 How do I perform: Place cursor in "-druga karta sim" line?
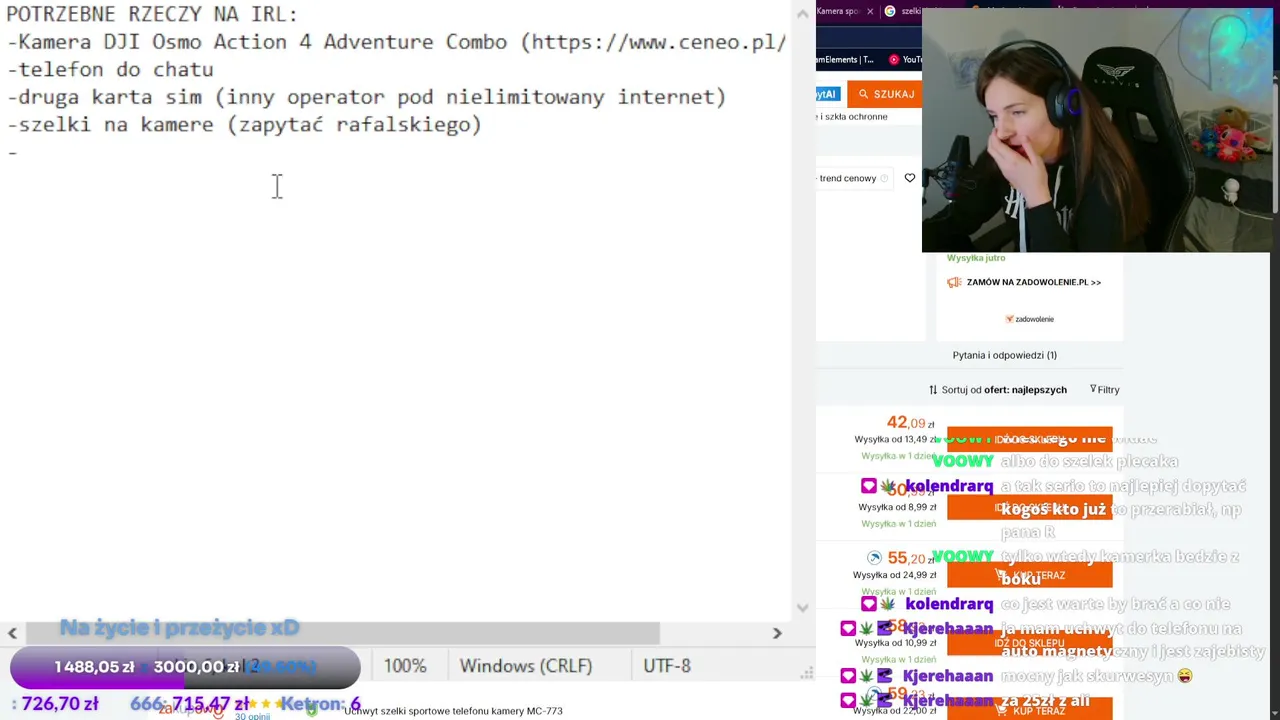click(x=366, y=97)
